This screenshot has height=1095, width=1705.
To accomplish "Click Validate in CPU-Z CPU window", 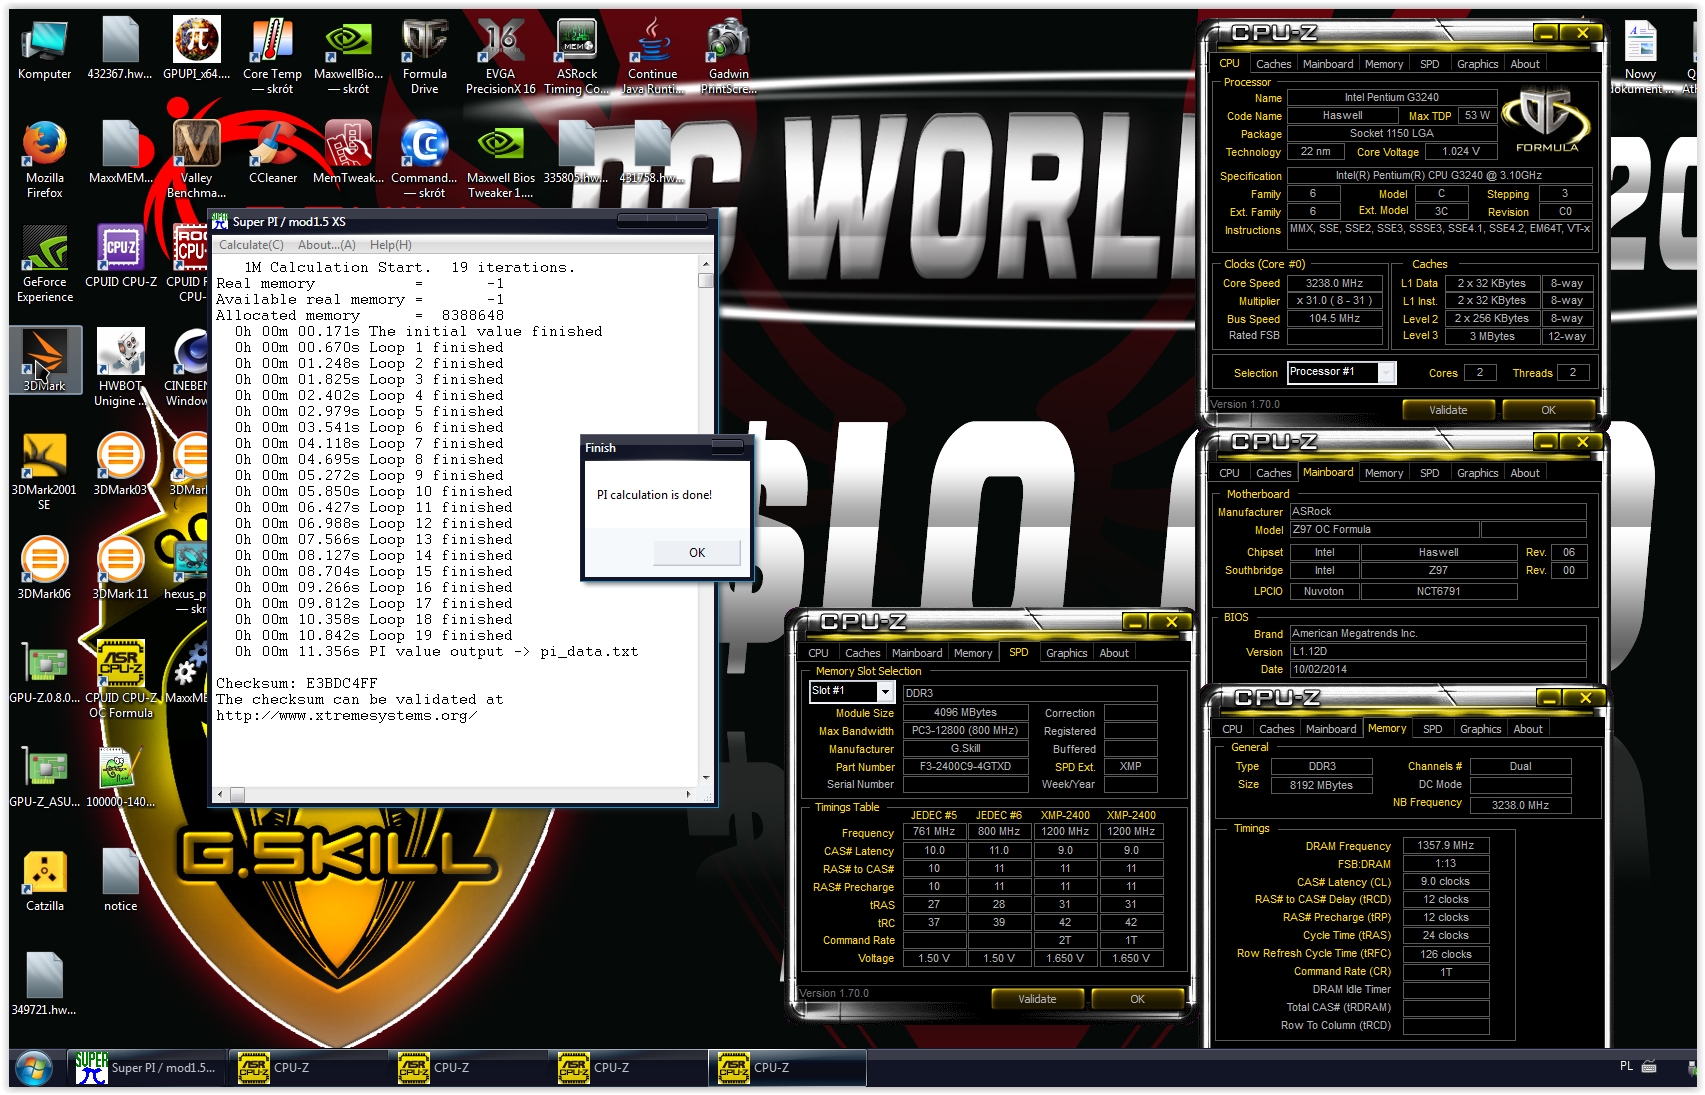I will (1448, 410).
